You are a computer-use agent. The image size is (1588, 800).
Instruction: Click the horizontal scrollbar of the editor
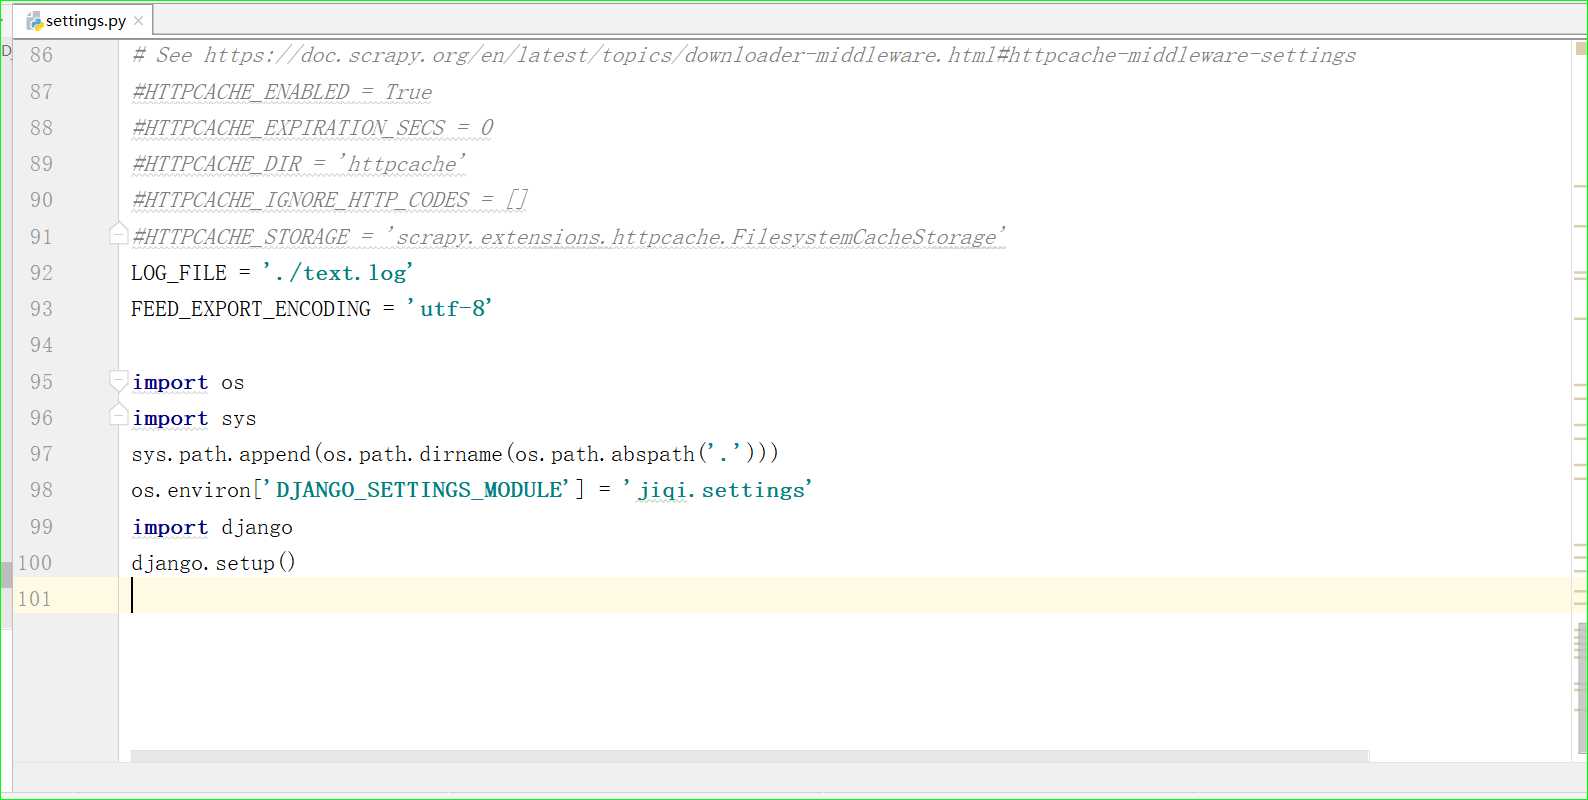click(x=750, y=756)
